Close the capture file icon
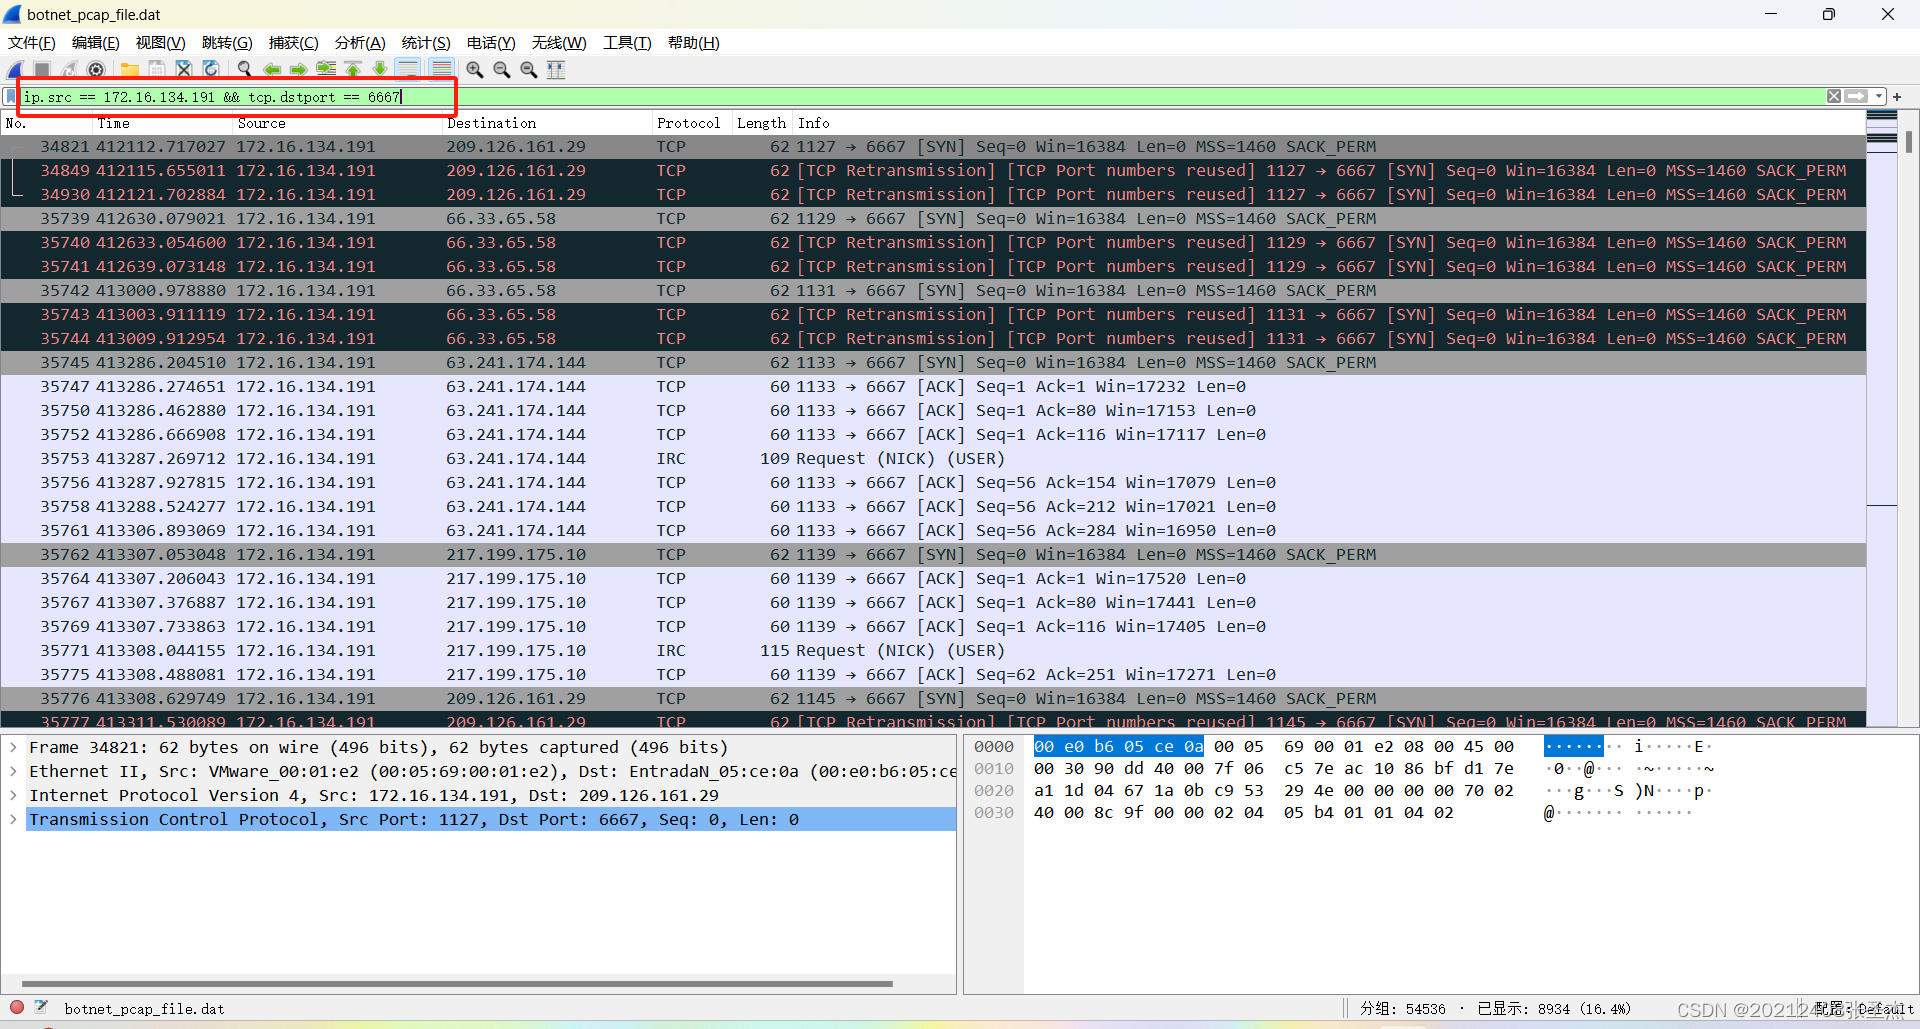Image resolution: width=1920 pixels, height=1029 pixels. click(184, 69)
